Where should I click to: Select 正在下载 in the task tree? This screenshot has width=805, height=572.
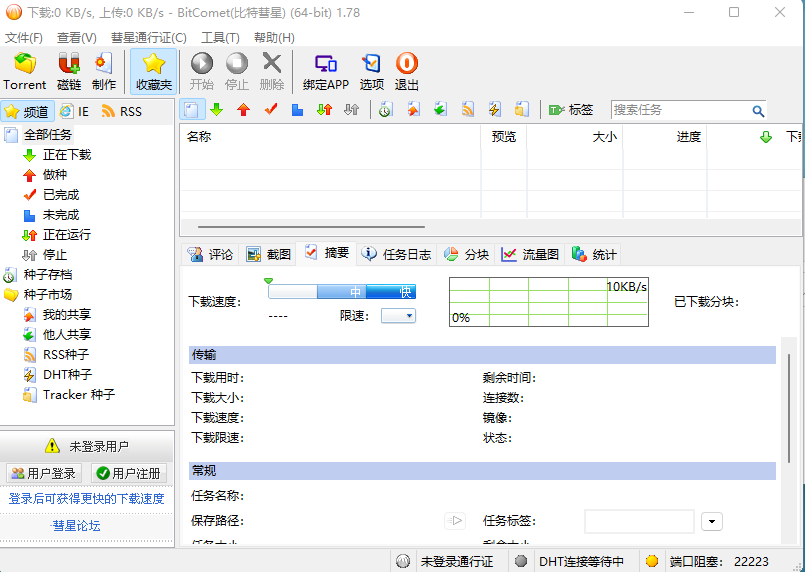[x=67, y=155]
